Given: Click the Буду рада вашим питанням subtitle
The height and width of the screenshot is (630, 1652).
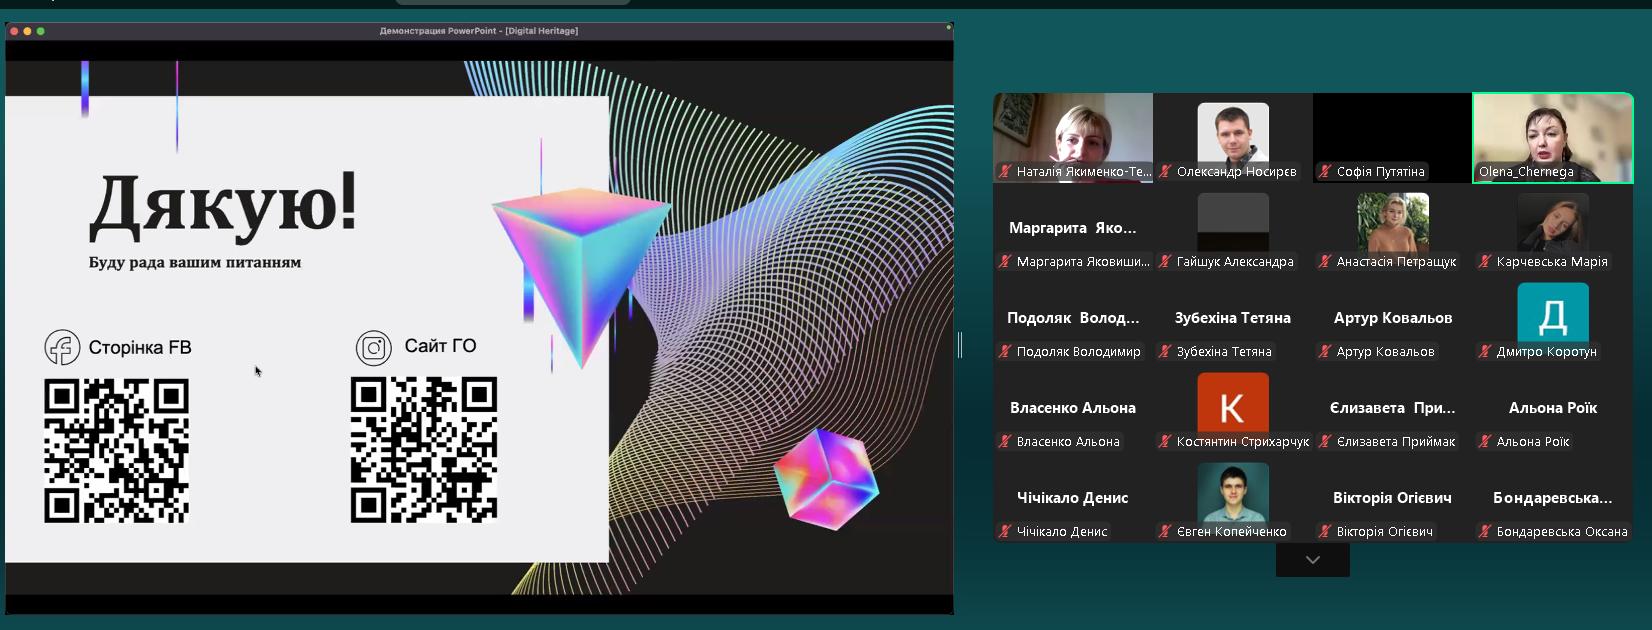Looking at the screenshot, I should [195, 263].
